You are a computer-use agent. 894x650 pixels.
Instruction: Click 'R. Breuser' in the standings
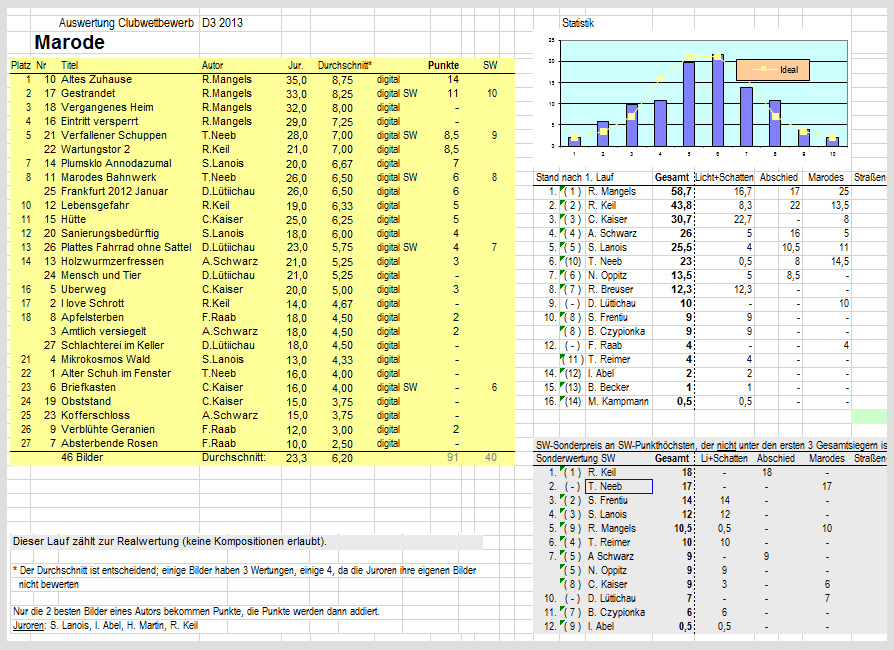pyautogui.click(x=610, y=289)
